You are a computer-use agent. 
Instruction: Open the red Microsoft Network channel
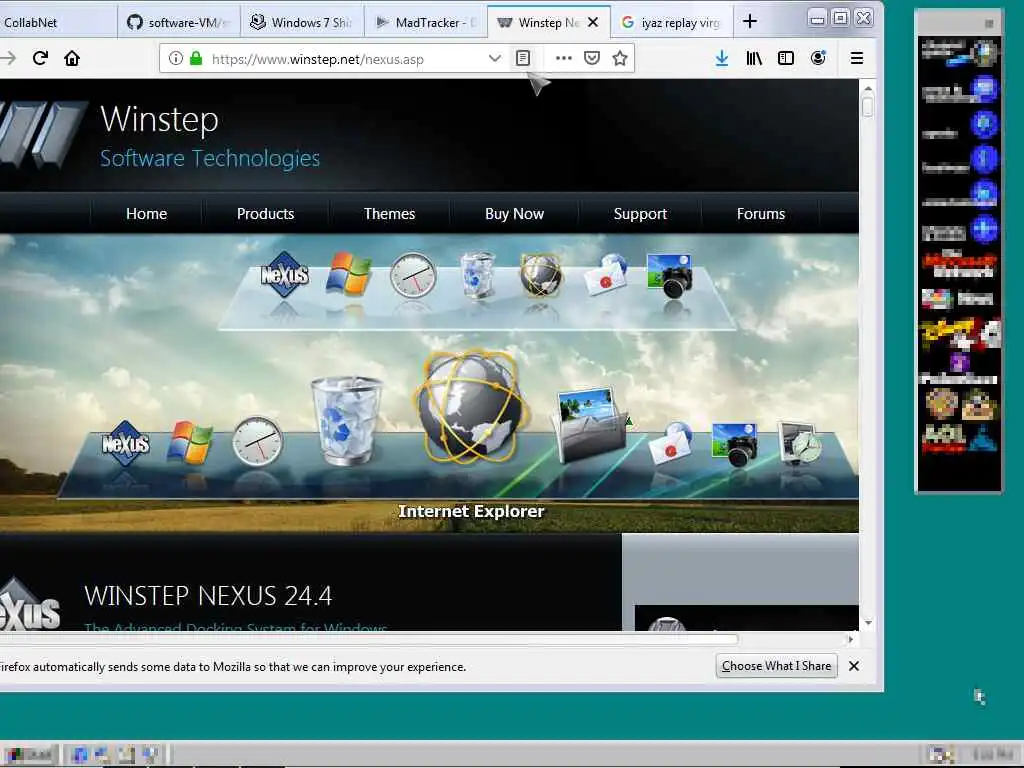[959, 264]
